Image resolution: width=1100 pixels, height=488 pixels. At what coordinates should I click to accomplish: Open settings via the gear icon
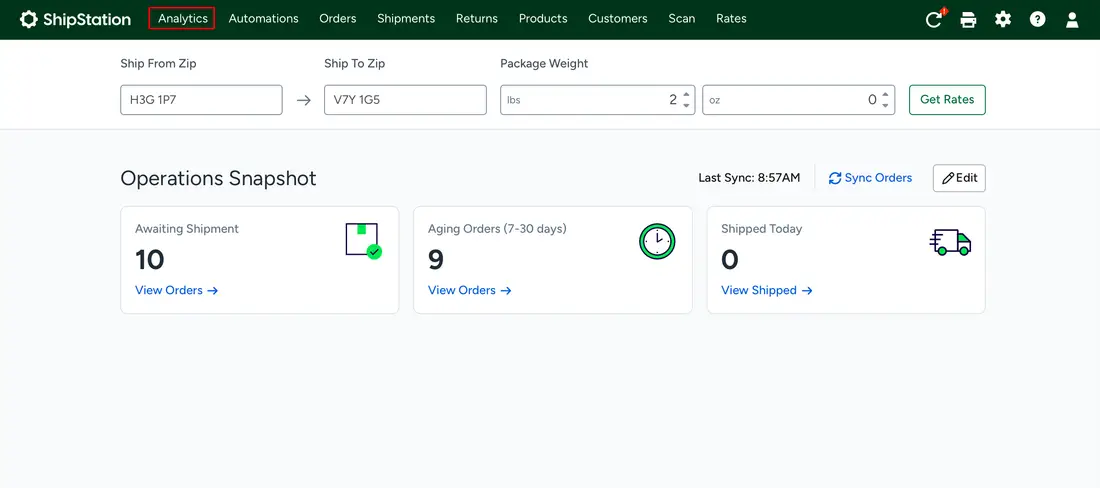click(x=1003, y=19)
